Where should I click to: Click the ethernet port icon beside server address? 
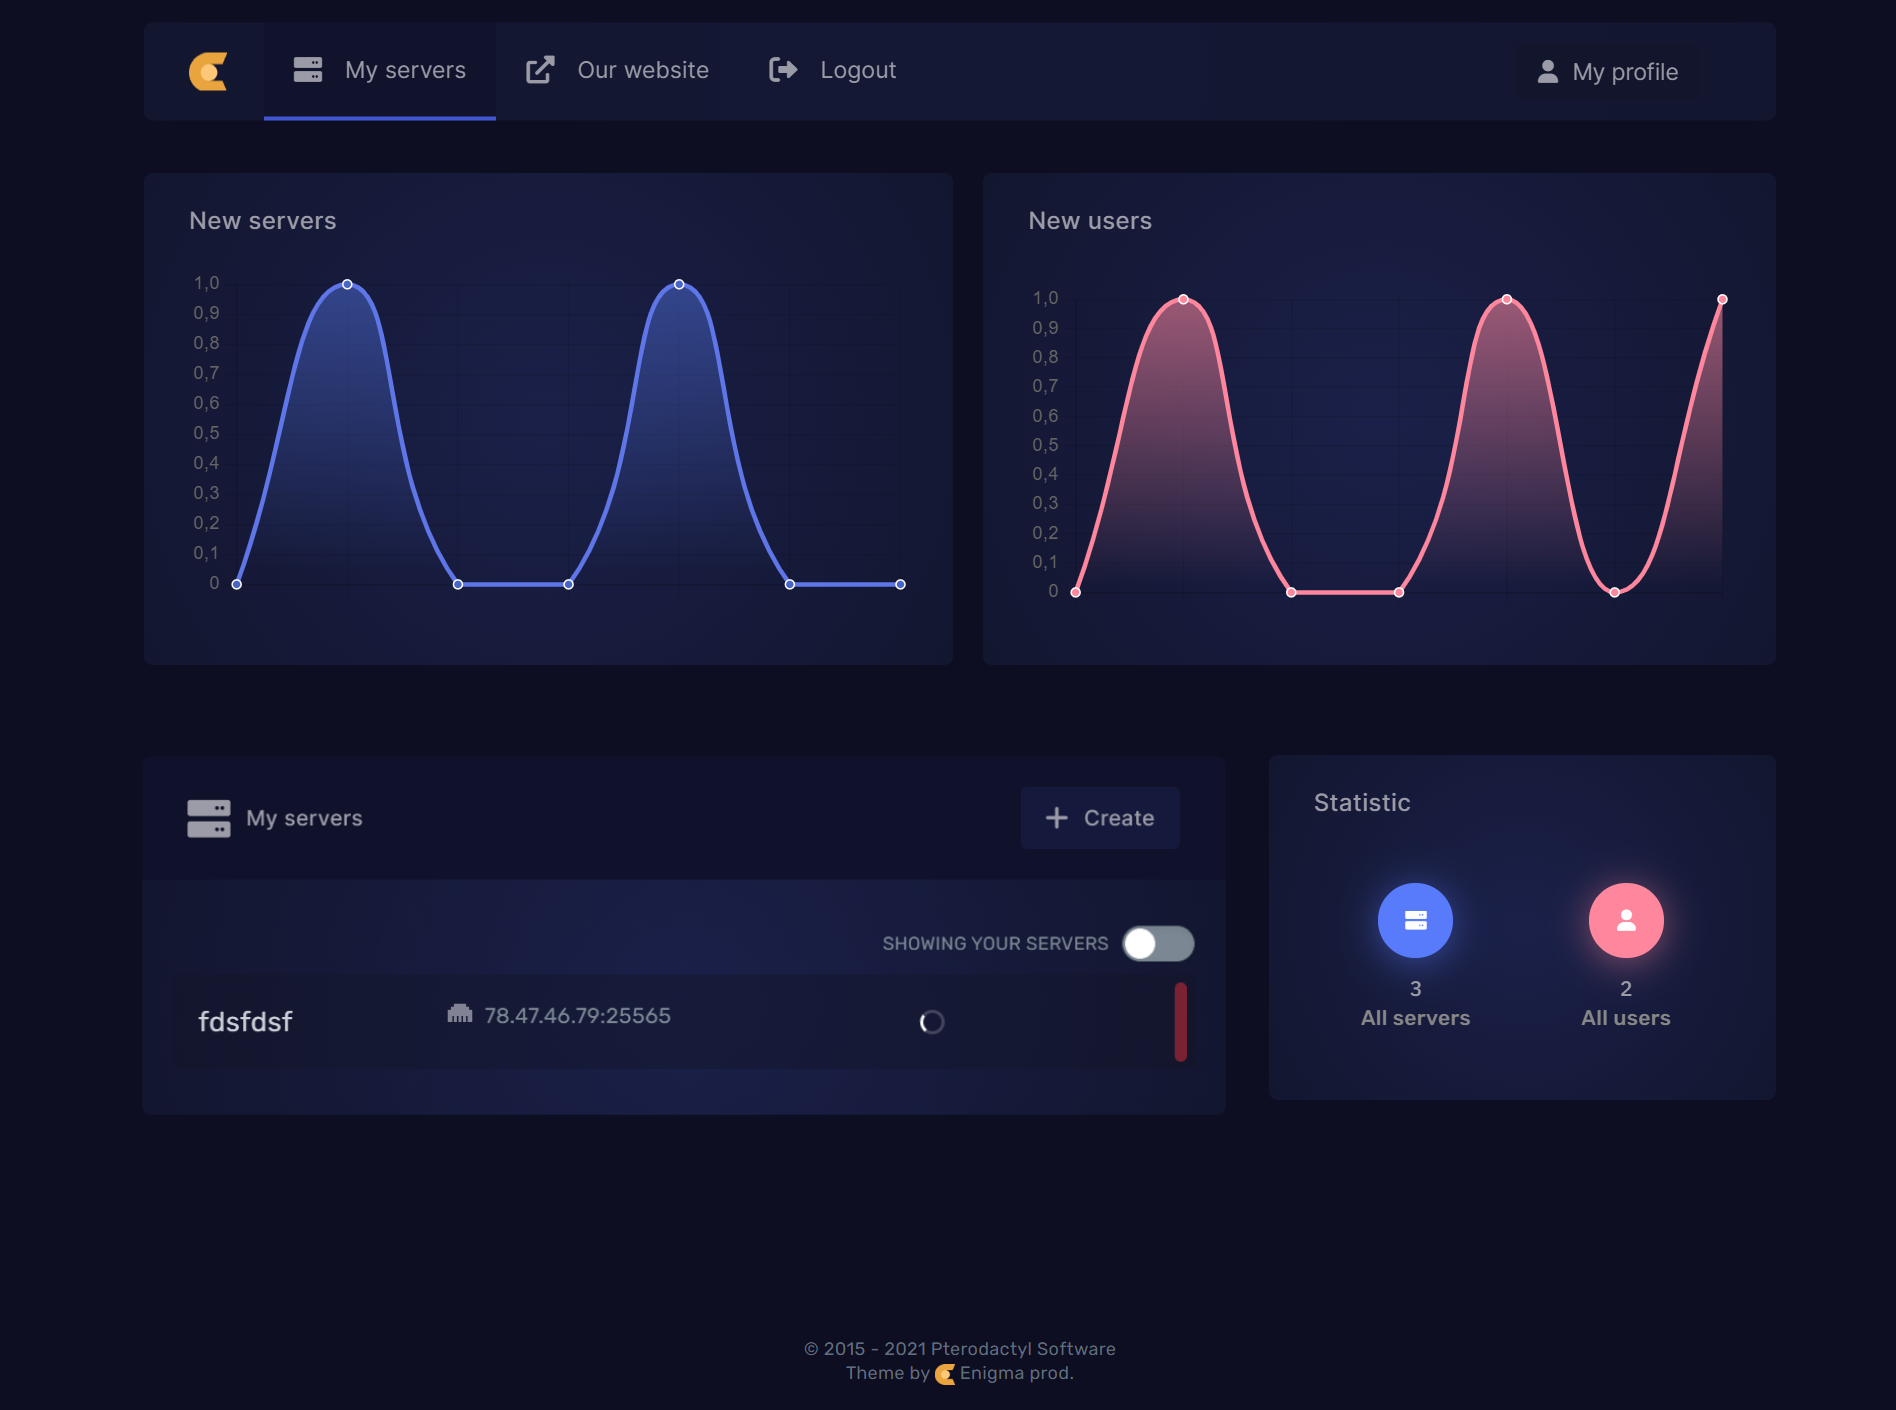(460, 1014)
